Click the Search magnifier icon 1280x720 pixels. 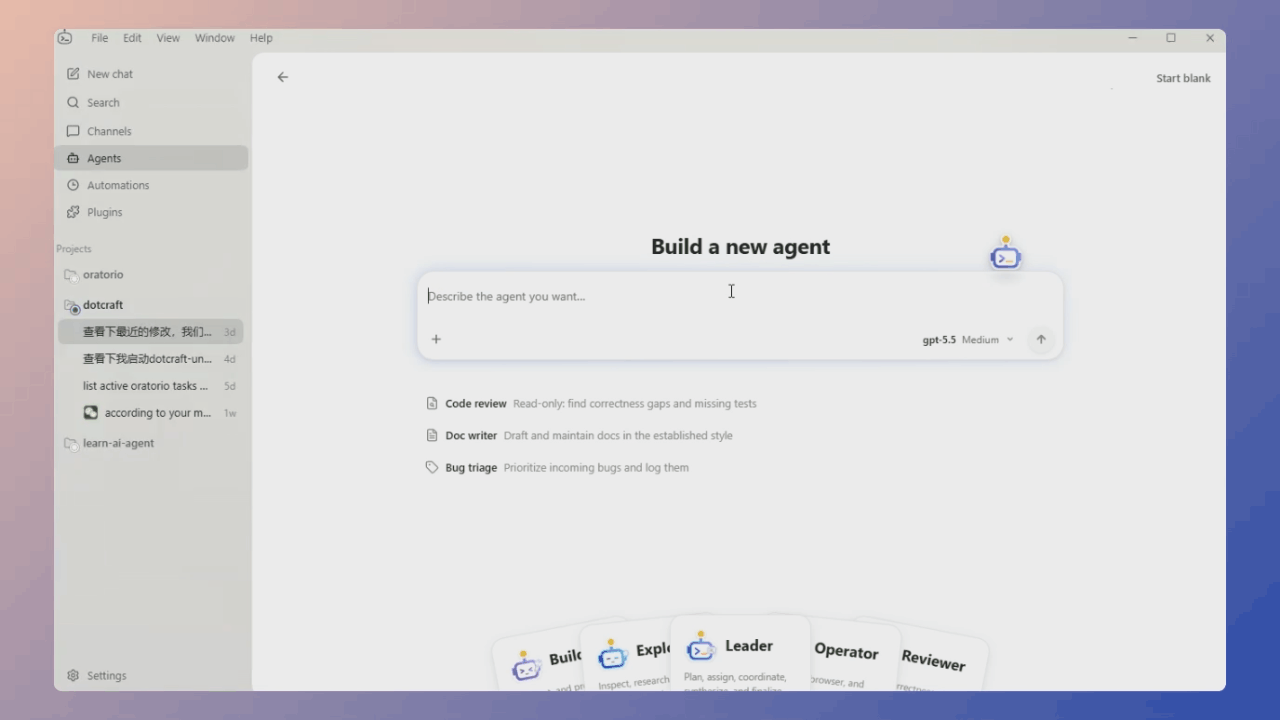(72, 102)
